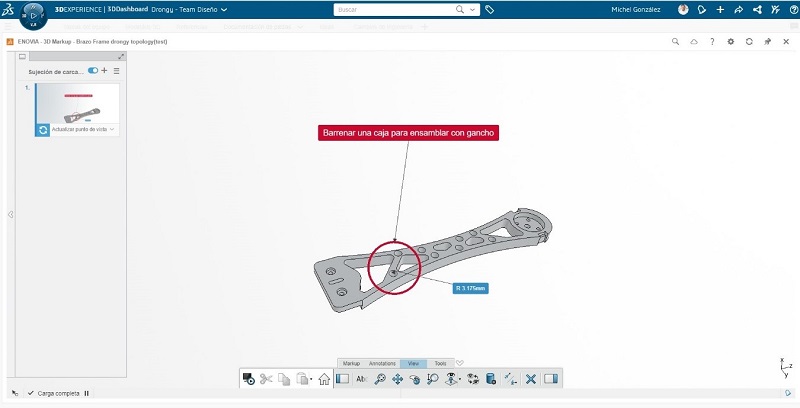Toggle the right side panel icon

coord(550,379)
